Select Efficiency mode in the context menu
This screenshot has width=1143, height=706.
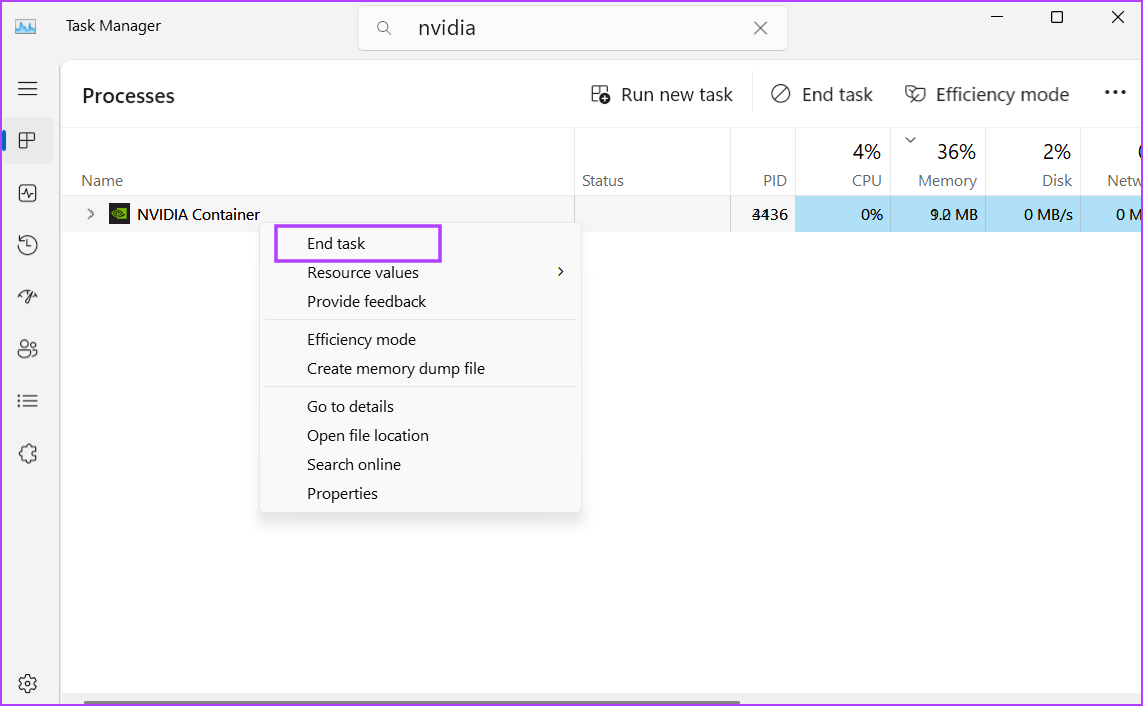click(x=361, y=339)
